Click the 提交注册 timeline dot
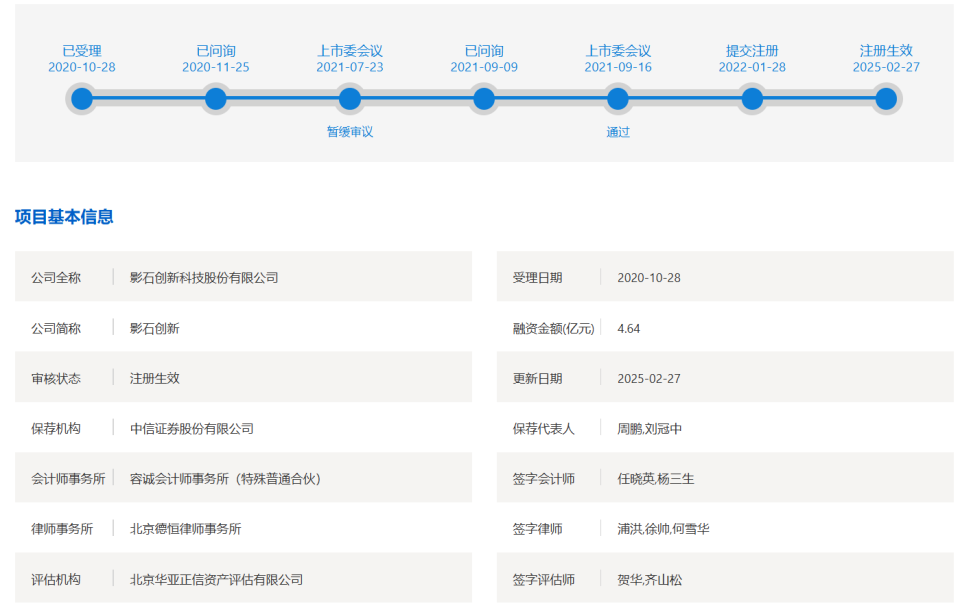The height and width of the screenshot is (606, 960). tap(752, 99)
